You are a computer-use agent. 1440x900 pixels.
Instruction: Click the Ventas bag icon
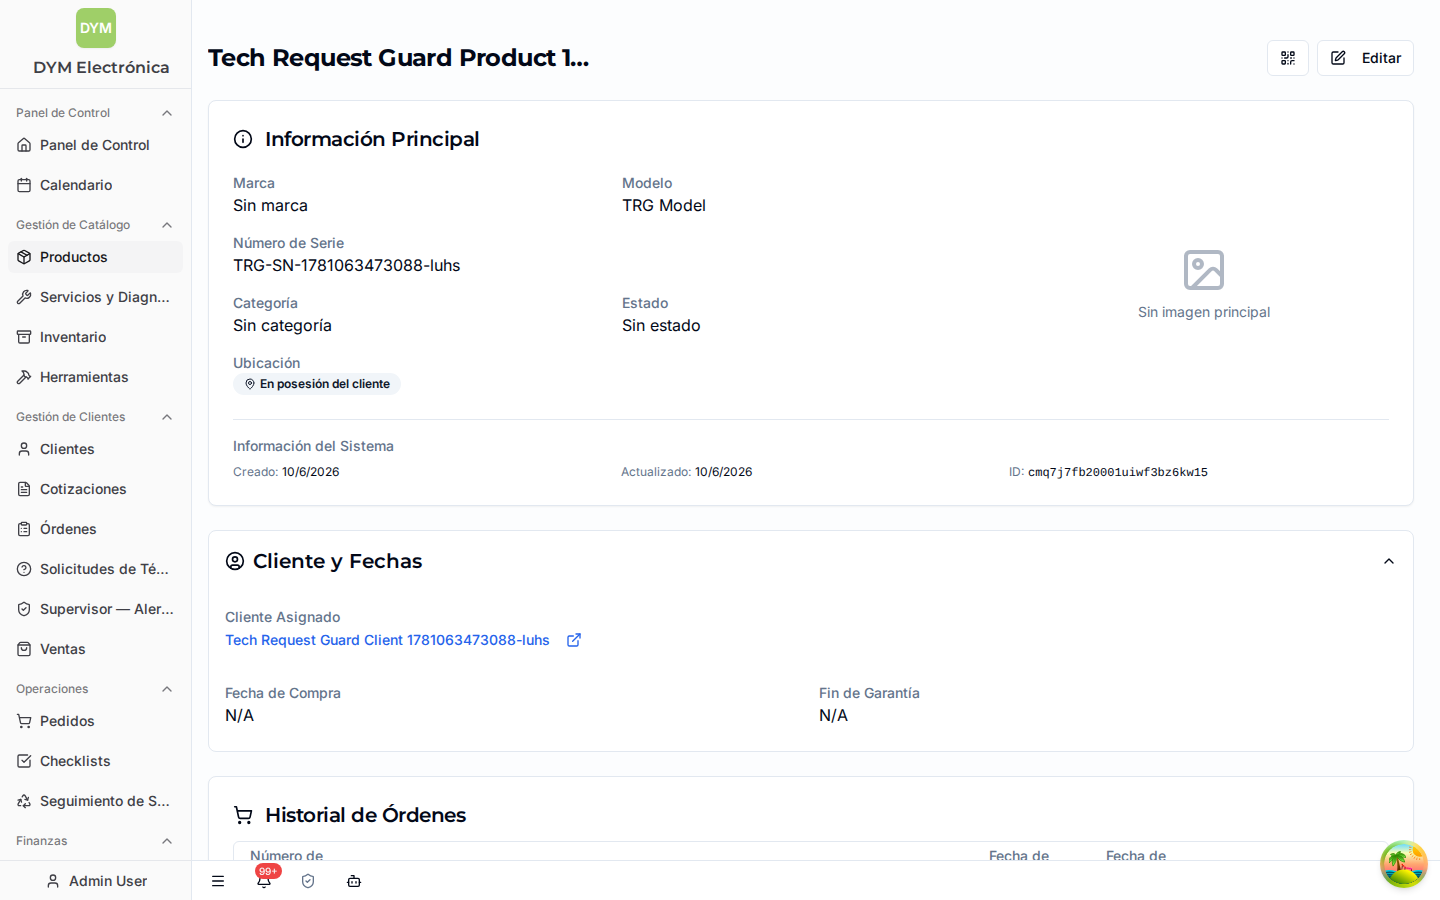click(x=24, y=649)
